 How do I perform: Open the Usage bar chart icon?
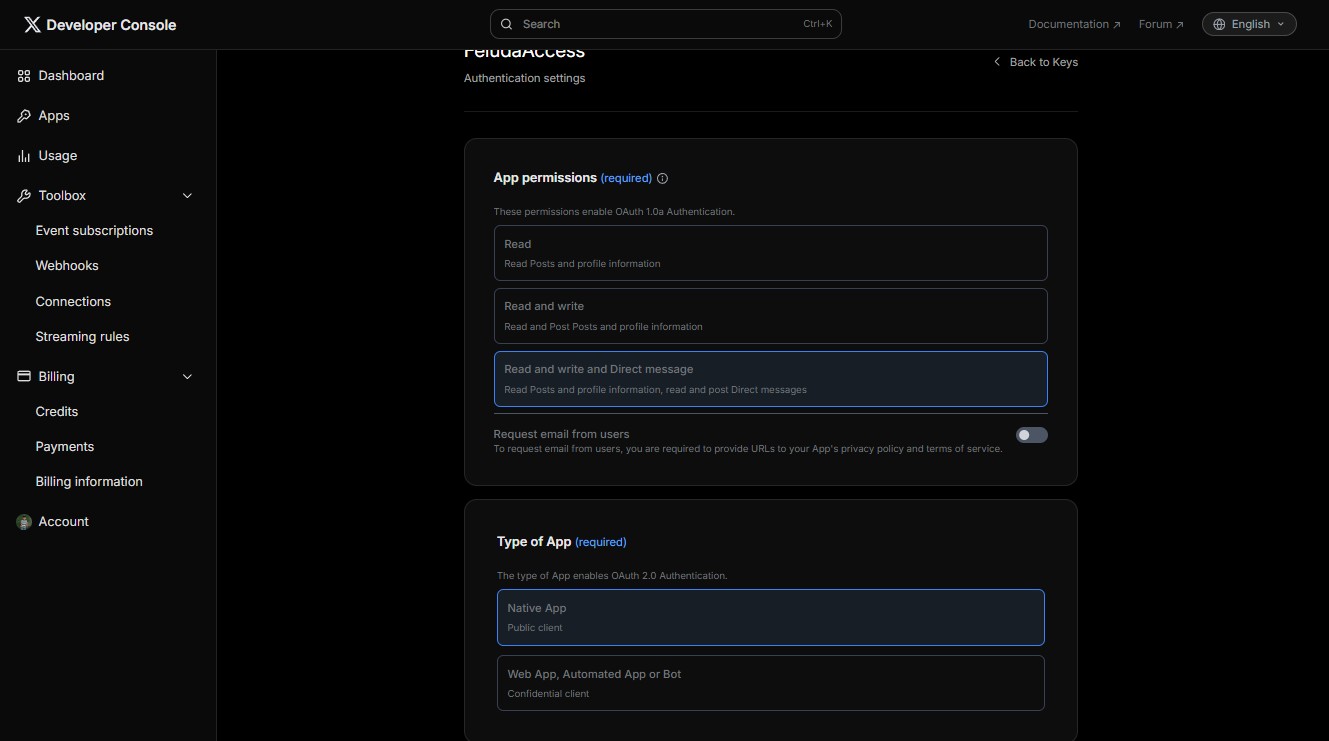click(24, 156)
